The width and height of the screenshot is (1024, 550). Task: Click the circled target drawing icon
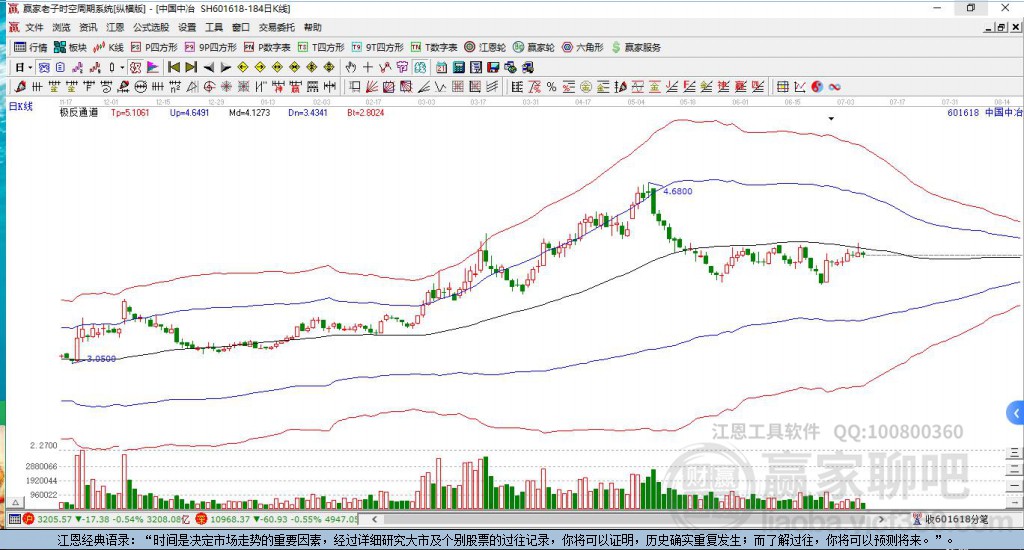click(209, 87)
